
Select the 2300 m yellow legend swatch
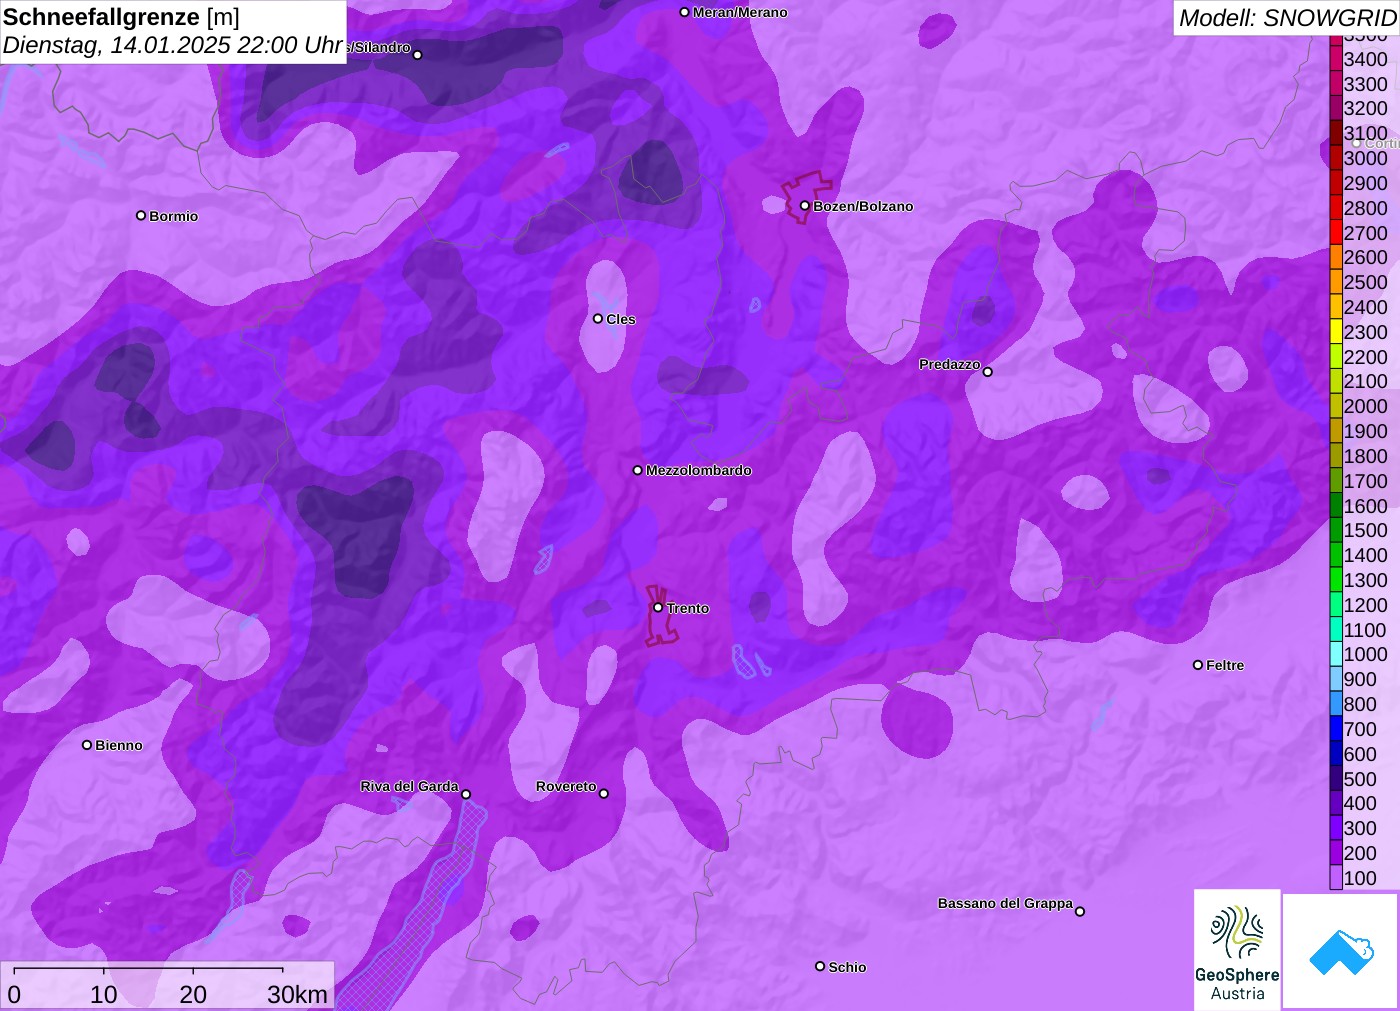coord(1336,332)
